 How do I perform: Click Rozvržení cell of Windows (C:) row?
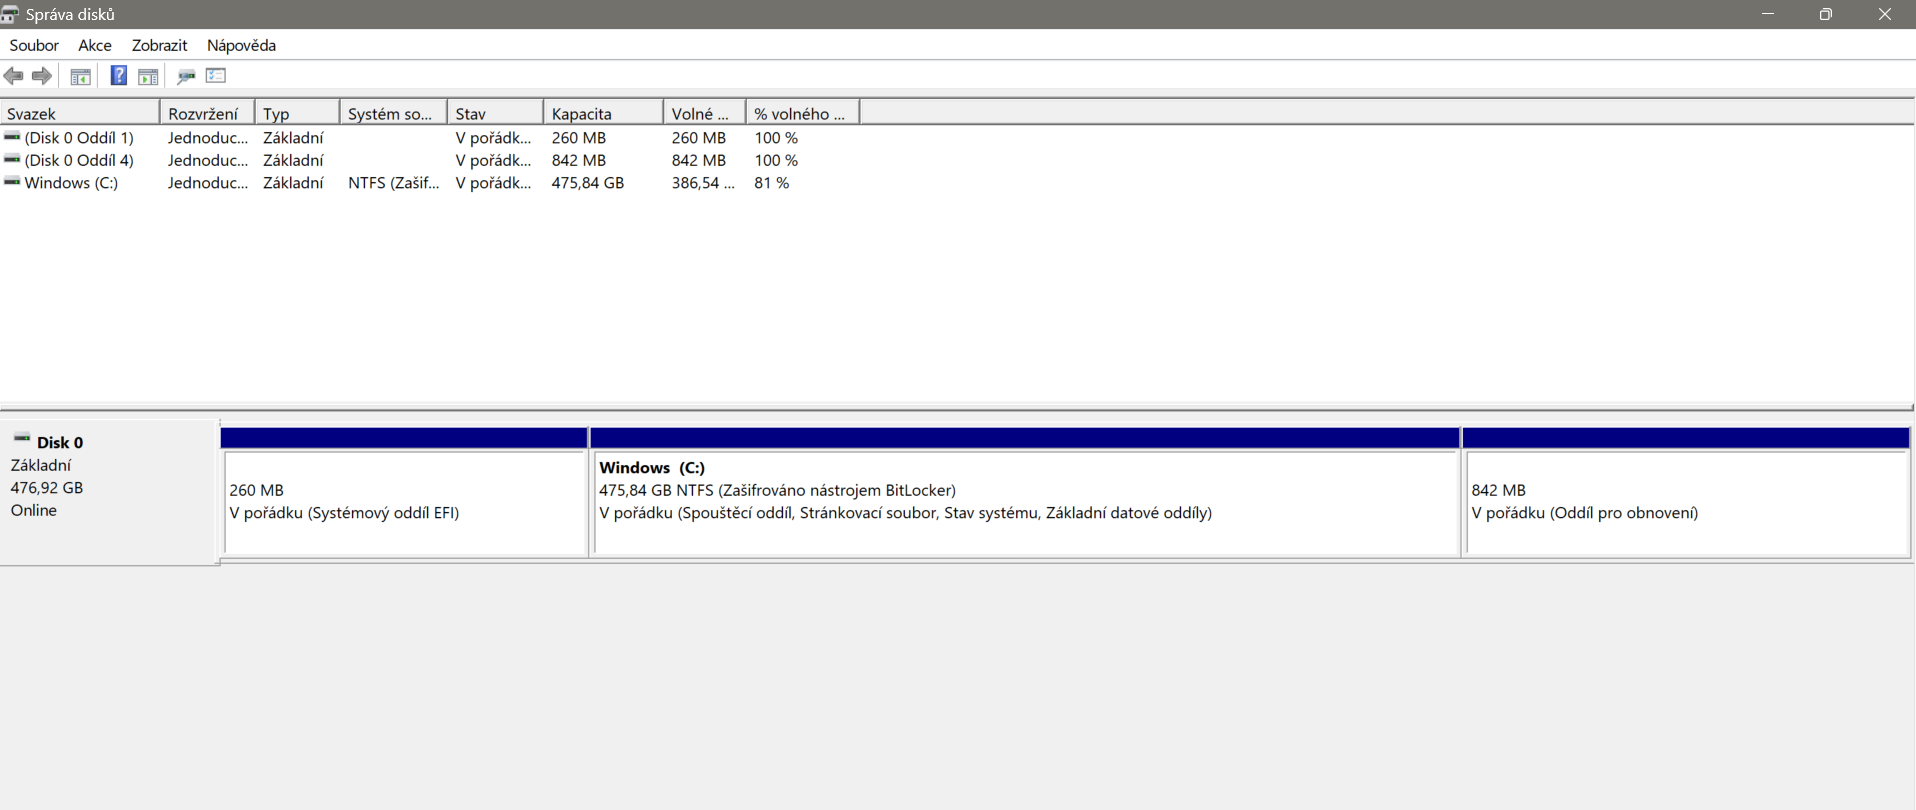pos(208,183)
